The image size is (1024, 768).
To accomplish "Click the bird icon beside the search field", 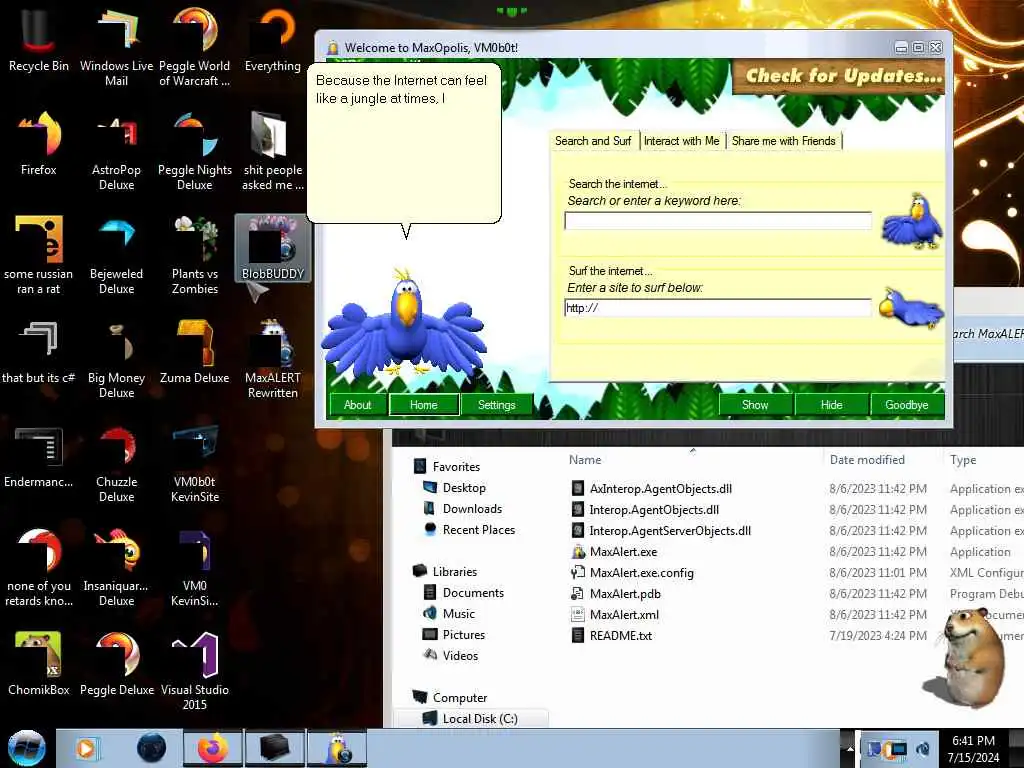I will [x=912, y=219].
